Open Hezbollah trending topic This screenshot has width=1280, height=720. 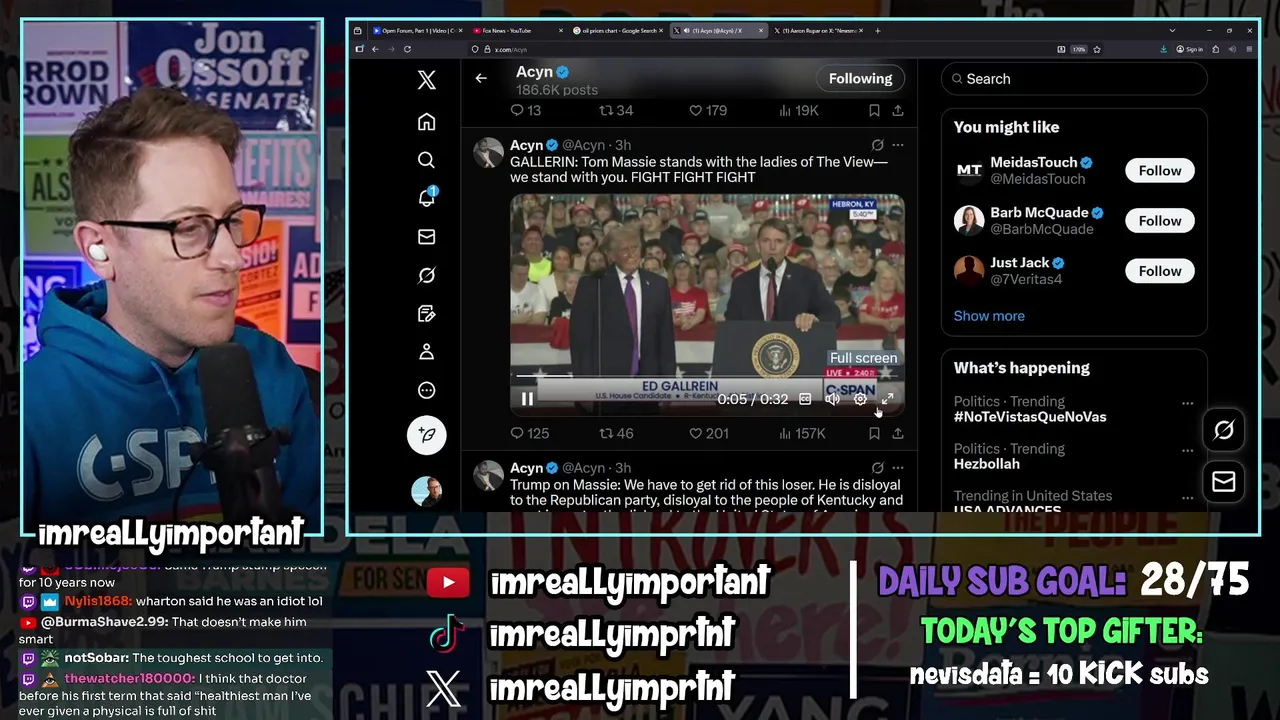987,464
